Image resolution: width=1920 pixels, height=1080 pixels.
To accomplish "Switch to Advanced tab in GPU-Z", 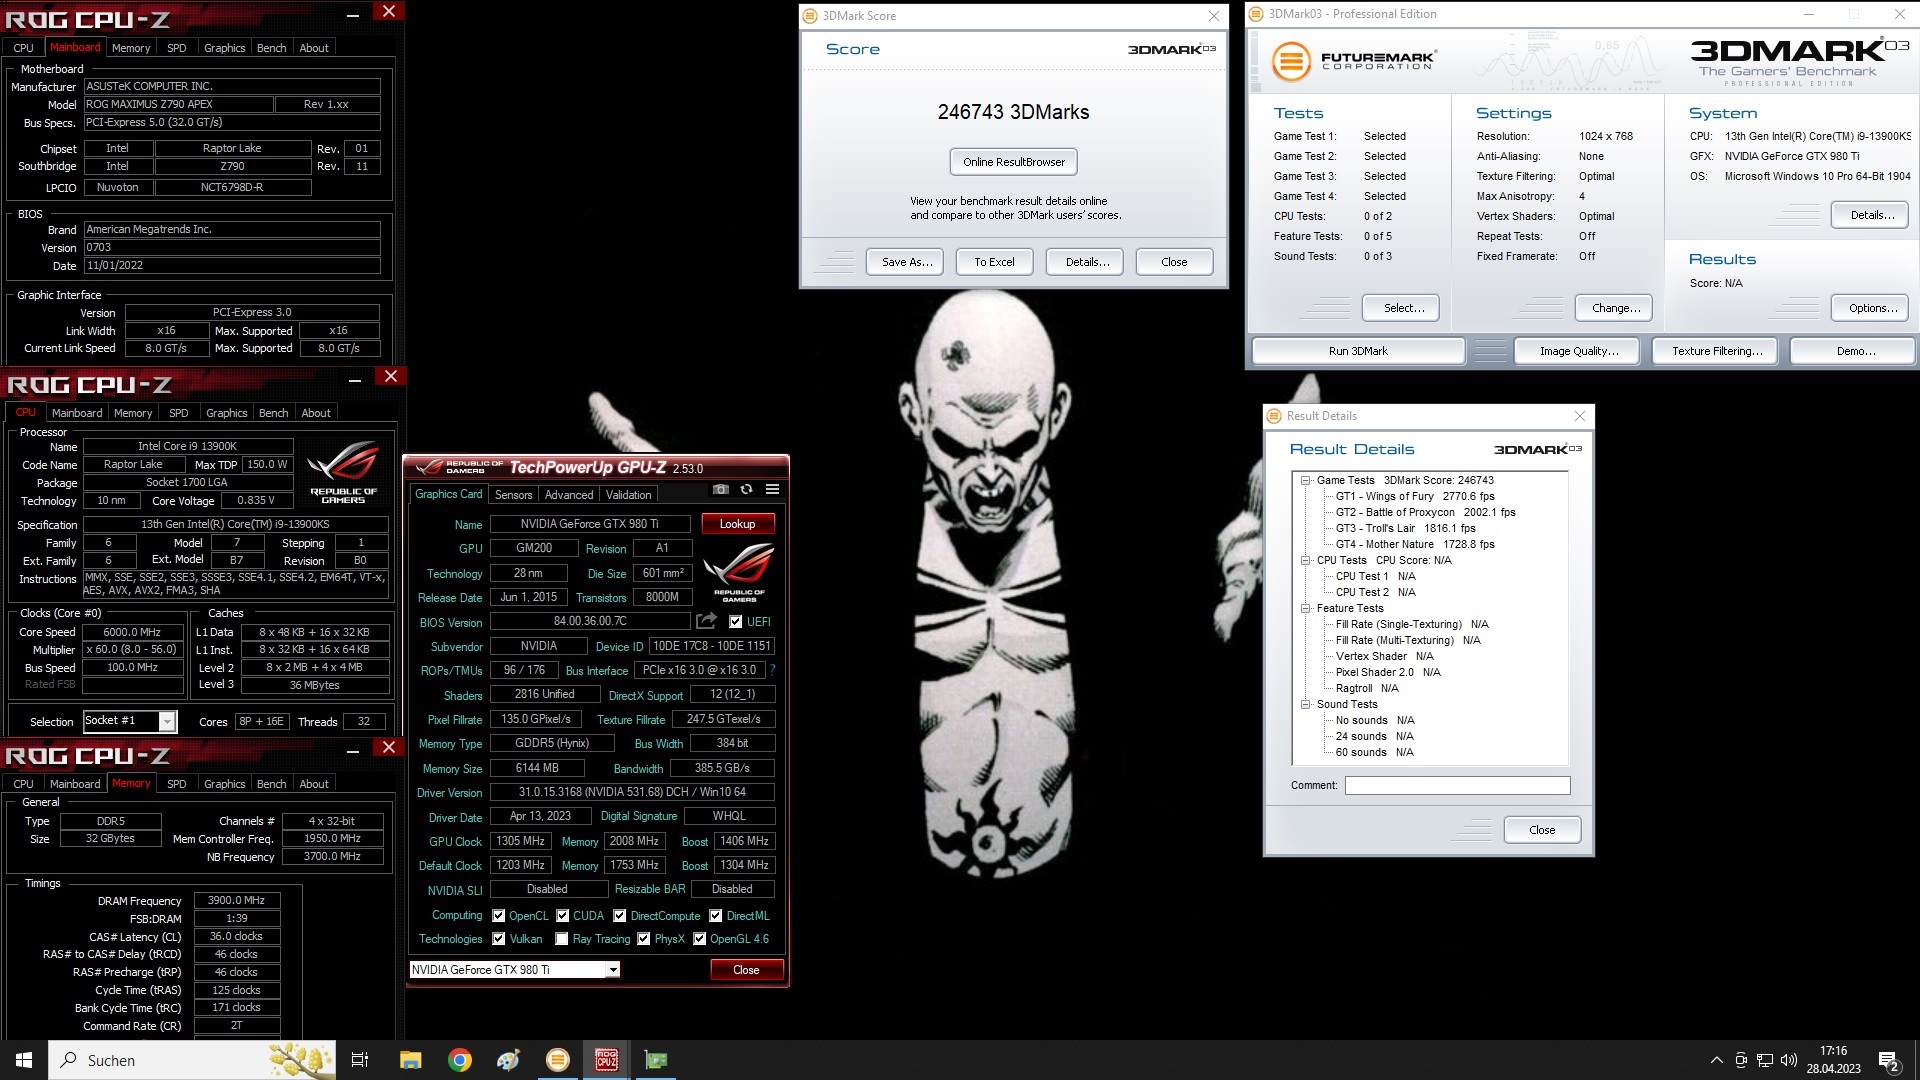I will click(568, 495).
